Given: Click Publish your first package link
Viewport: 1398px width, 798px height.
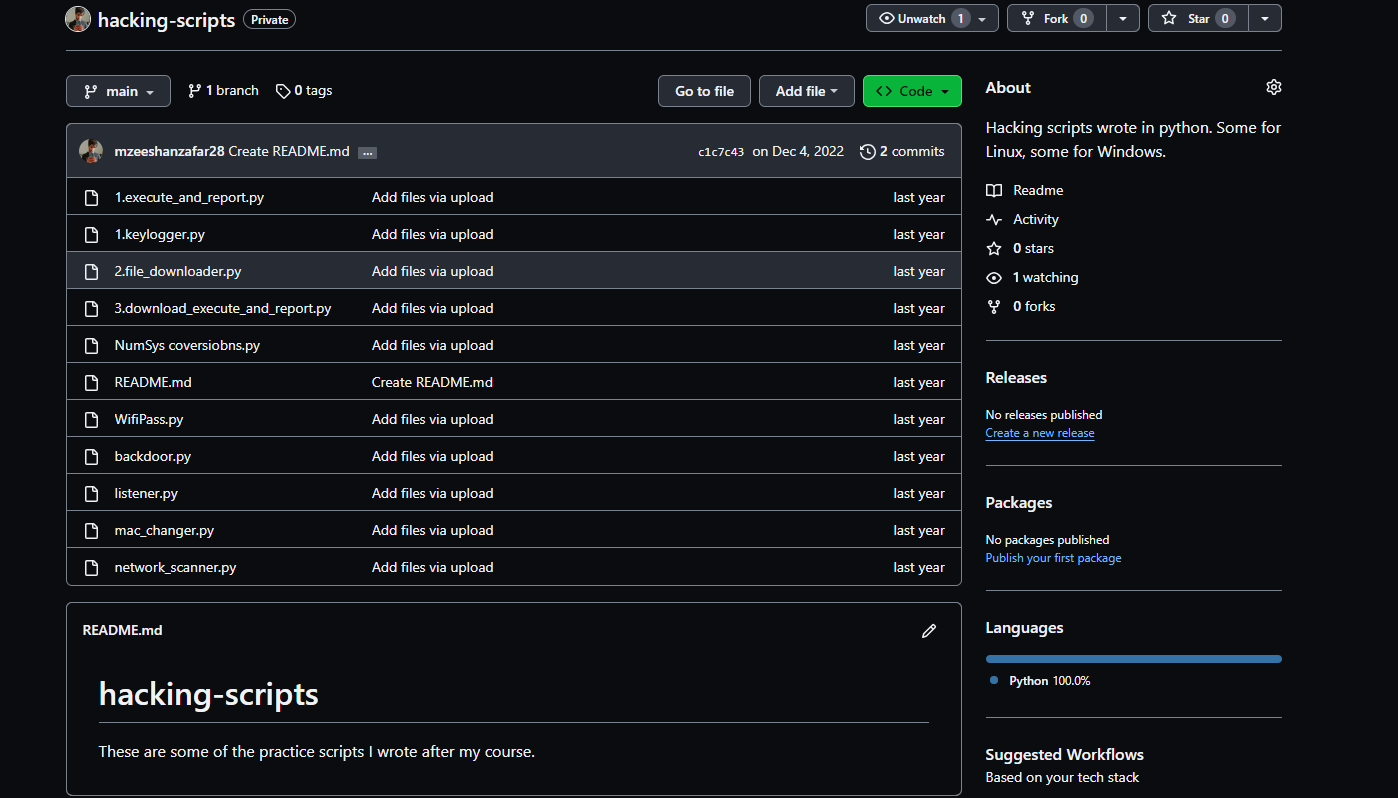Looking at the screenshot, I should pyautogui.click(x=1053, y=558).
